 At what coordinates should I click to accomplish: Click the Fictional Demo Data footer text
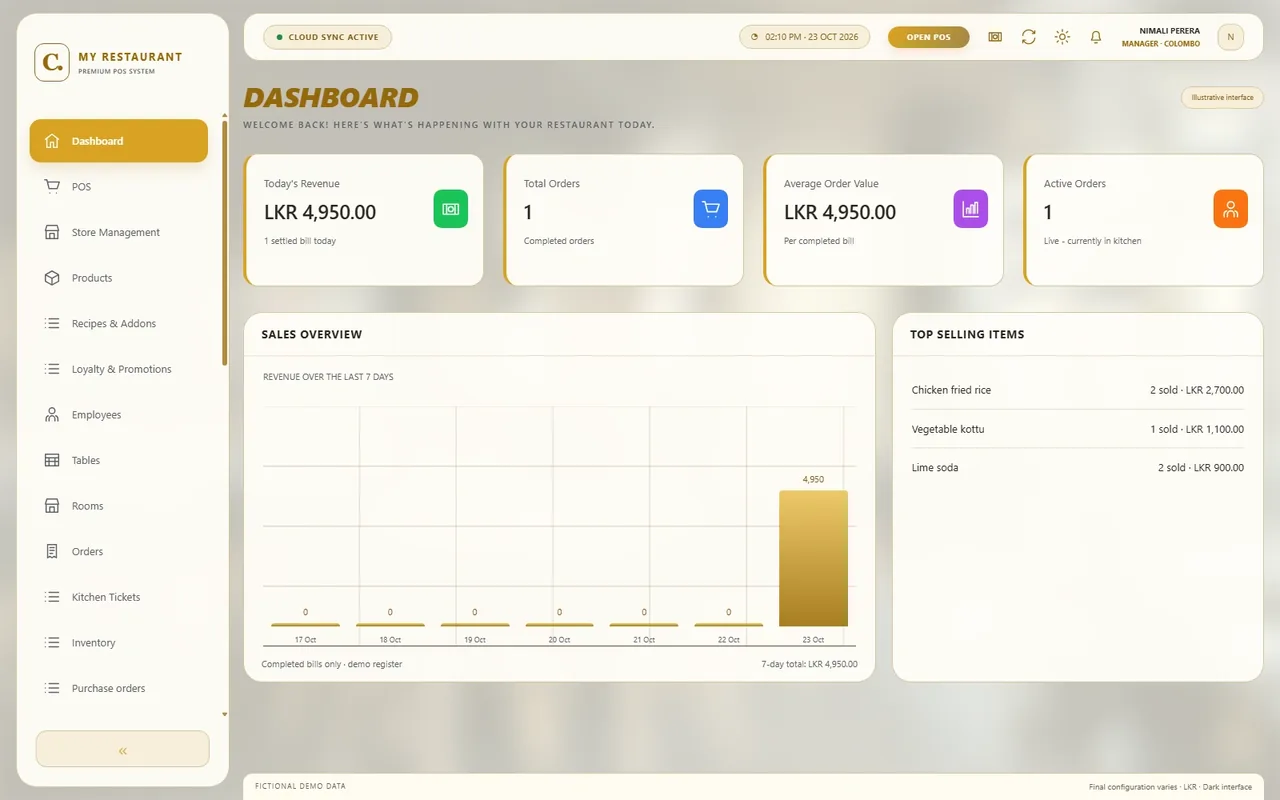[300, 787]
